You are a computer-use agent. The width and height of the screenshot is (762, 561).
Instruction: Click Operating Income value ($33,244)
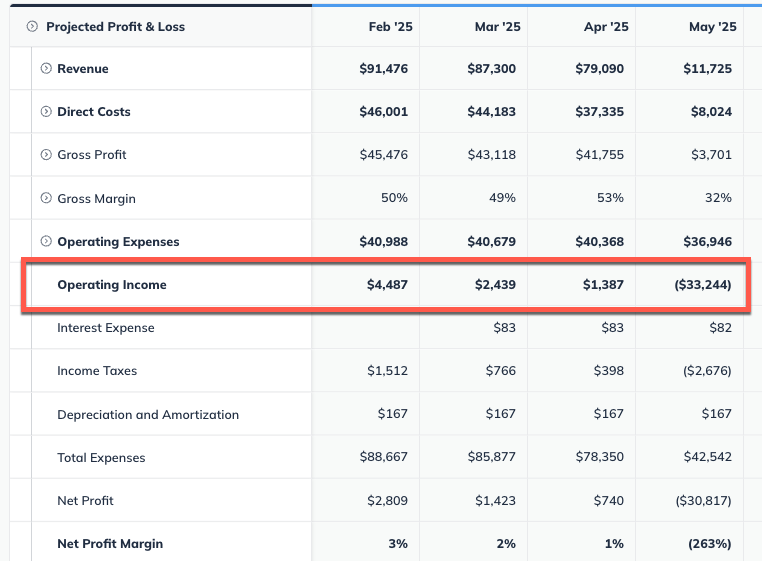tap(703, 285)
